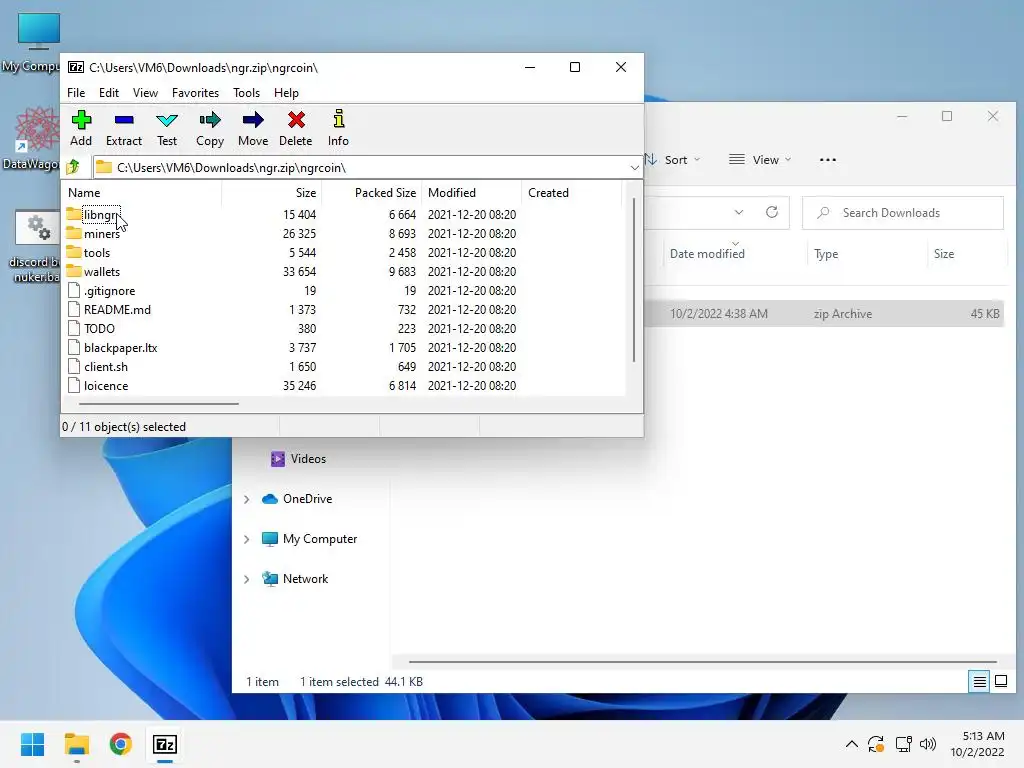1024x768 pixels.
Task: Open the File menu in 7-Zip
Action: tap(76, 93)
